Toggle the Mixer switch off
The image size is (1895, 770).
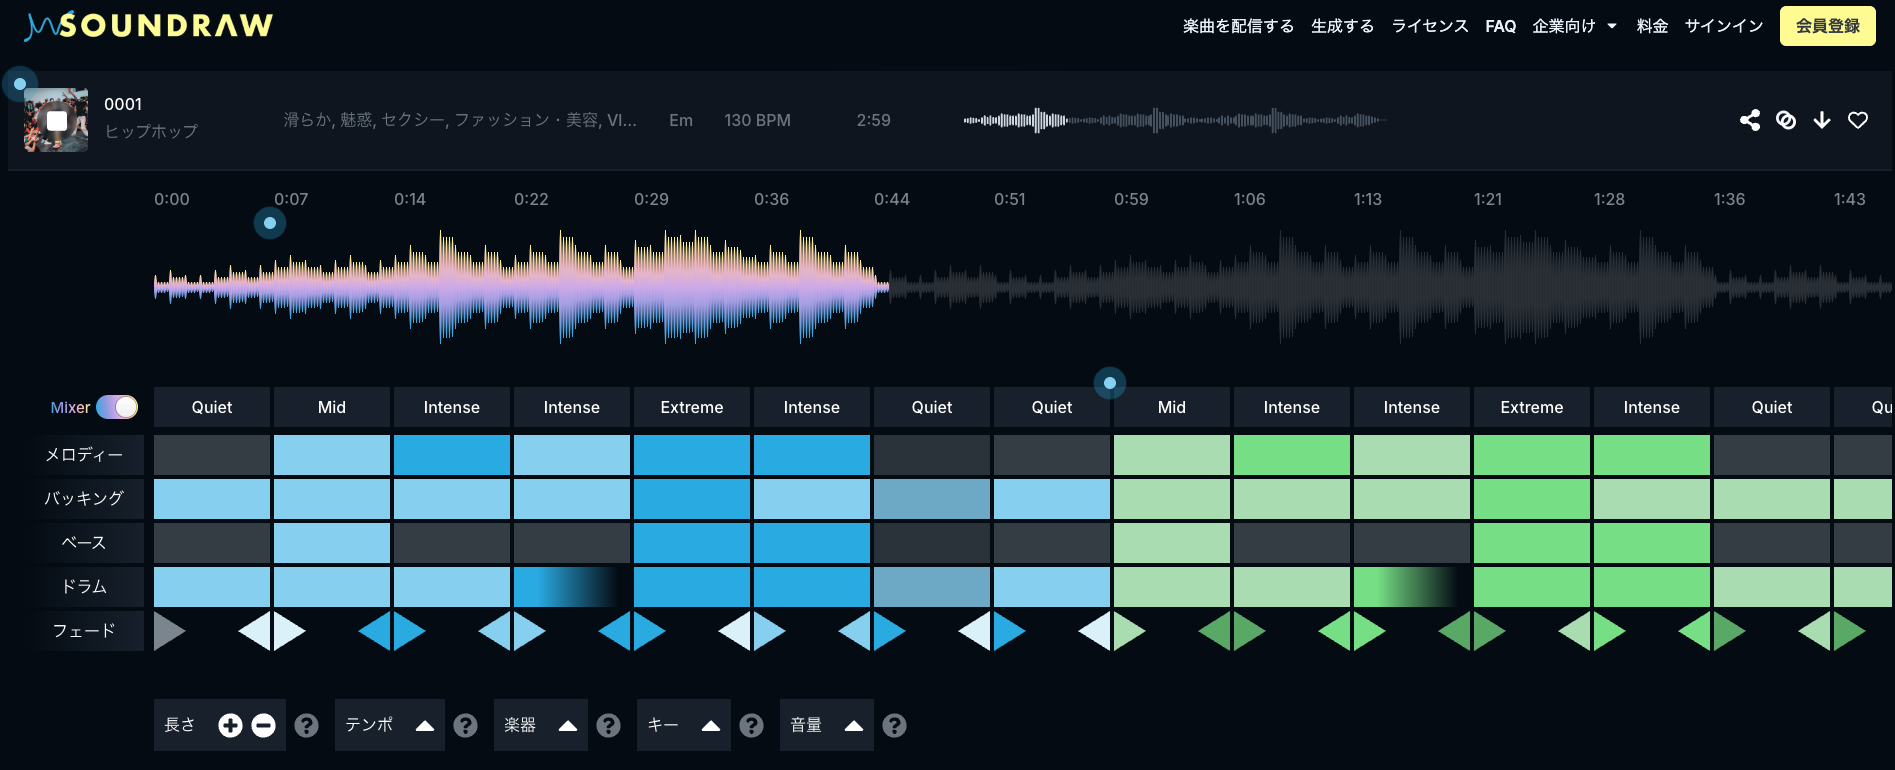[117, 407]
